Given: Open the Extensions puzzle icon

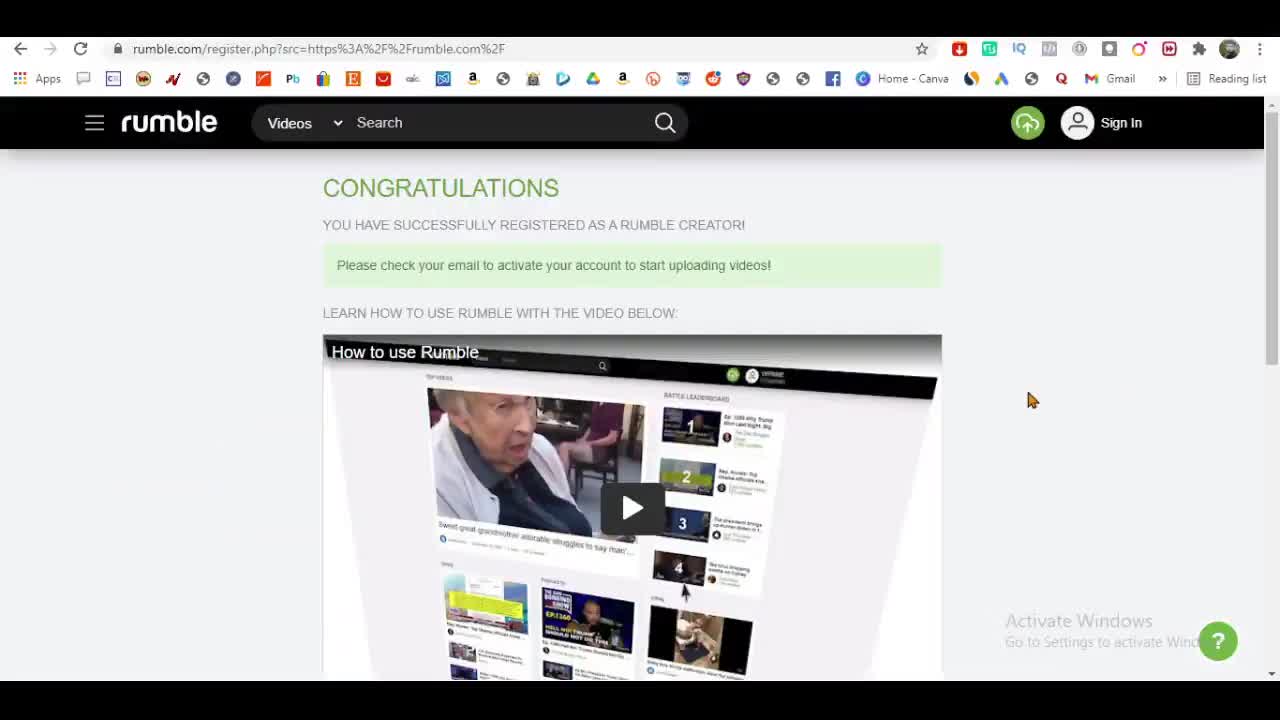Looking at the screenshot, I should [1199, 49].
